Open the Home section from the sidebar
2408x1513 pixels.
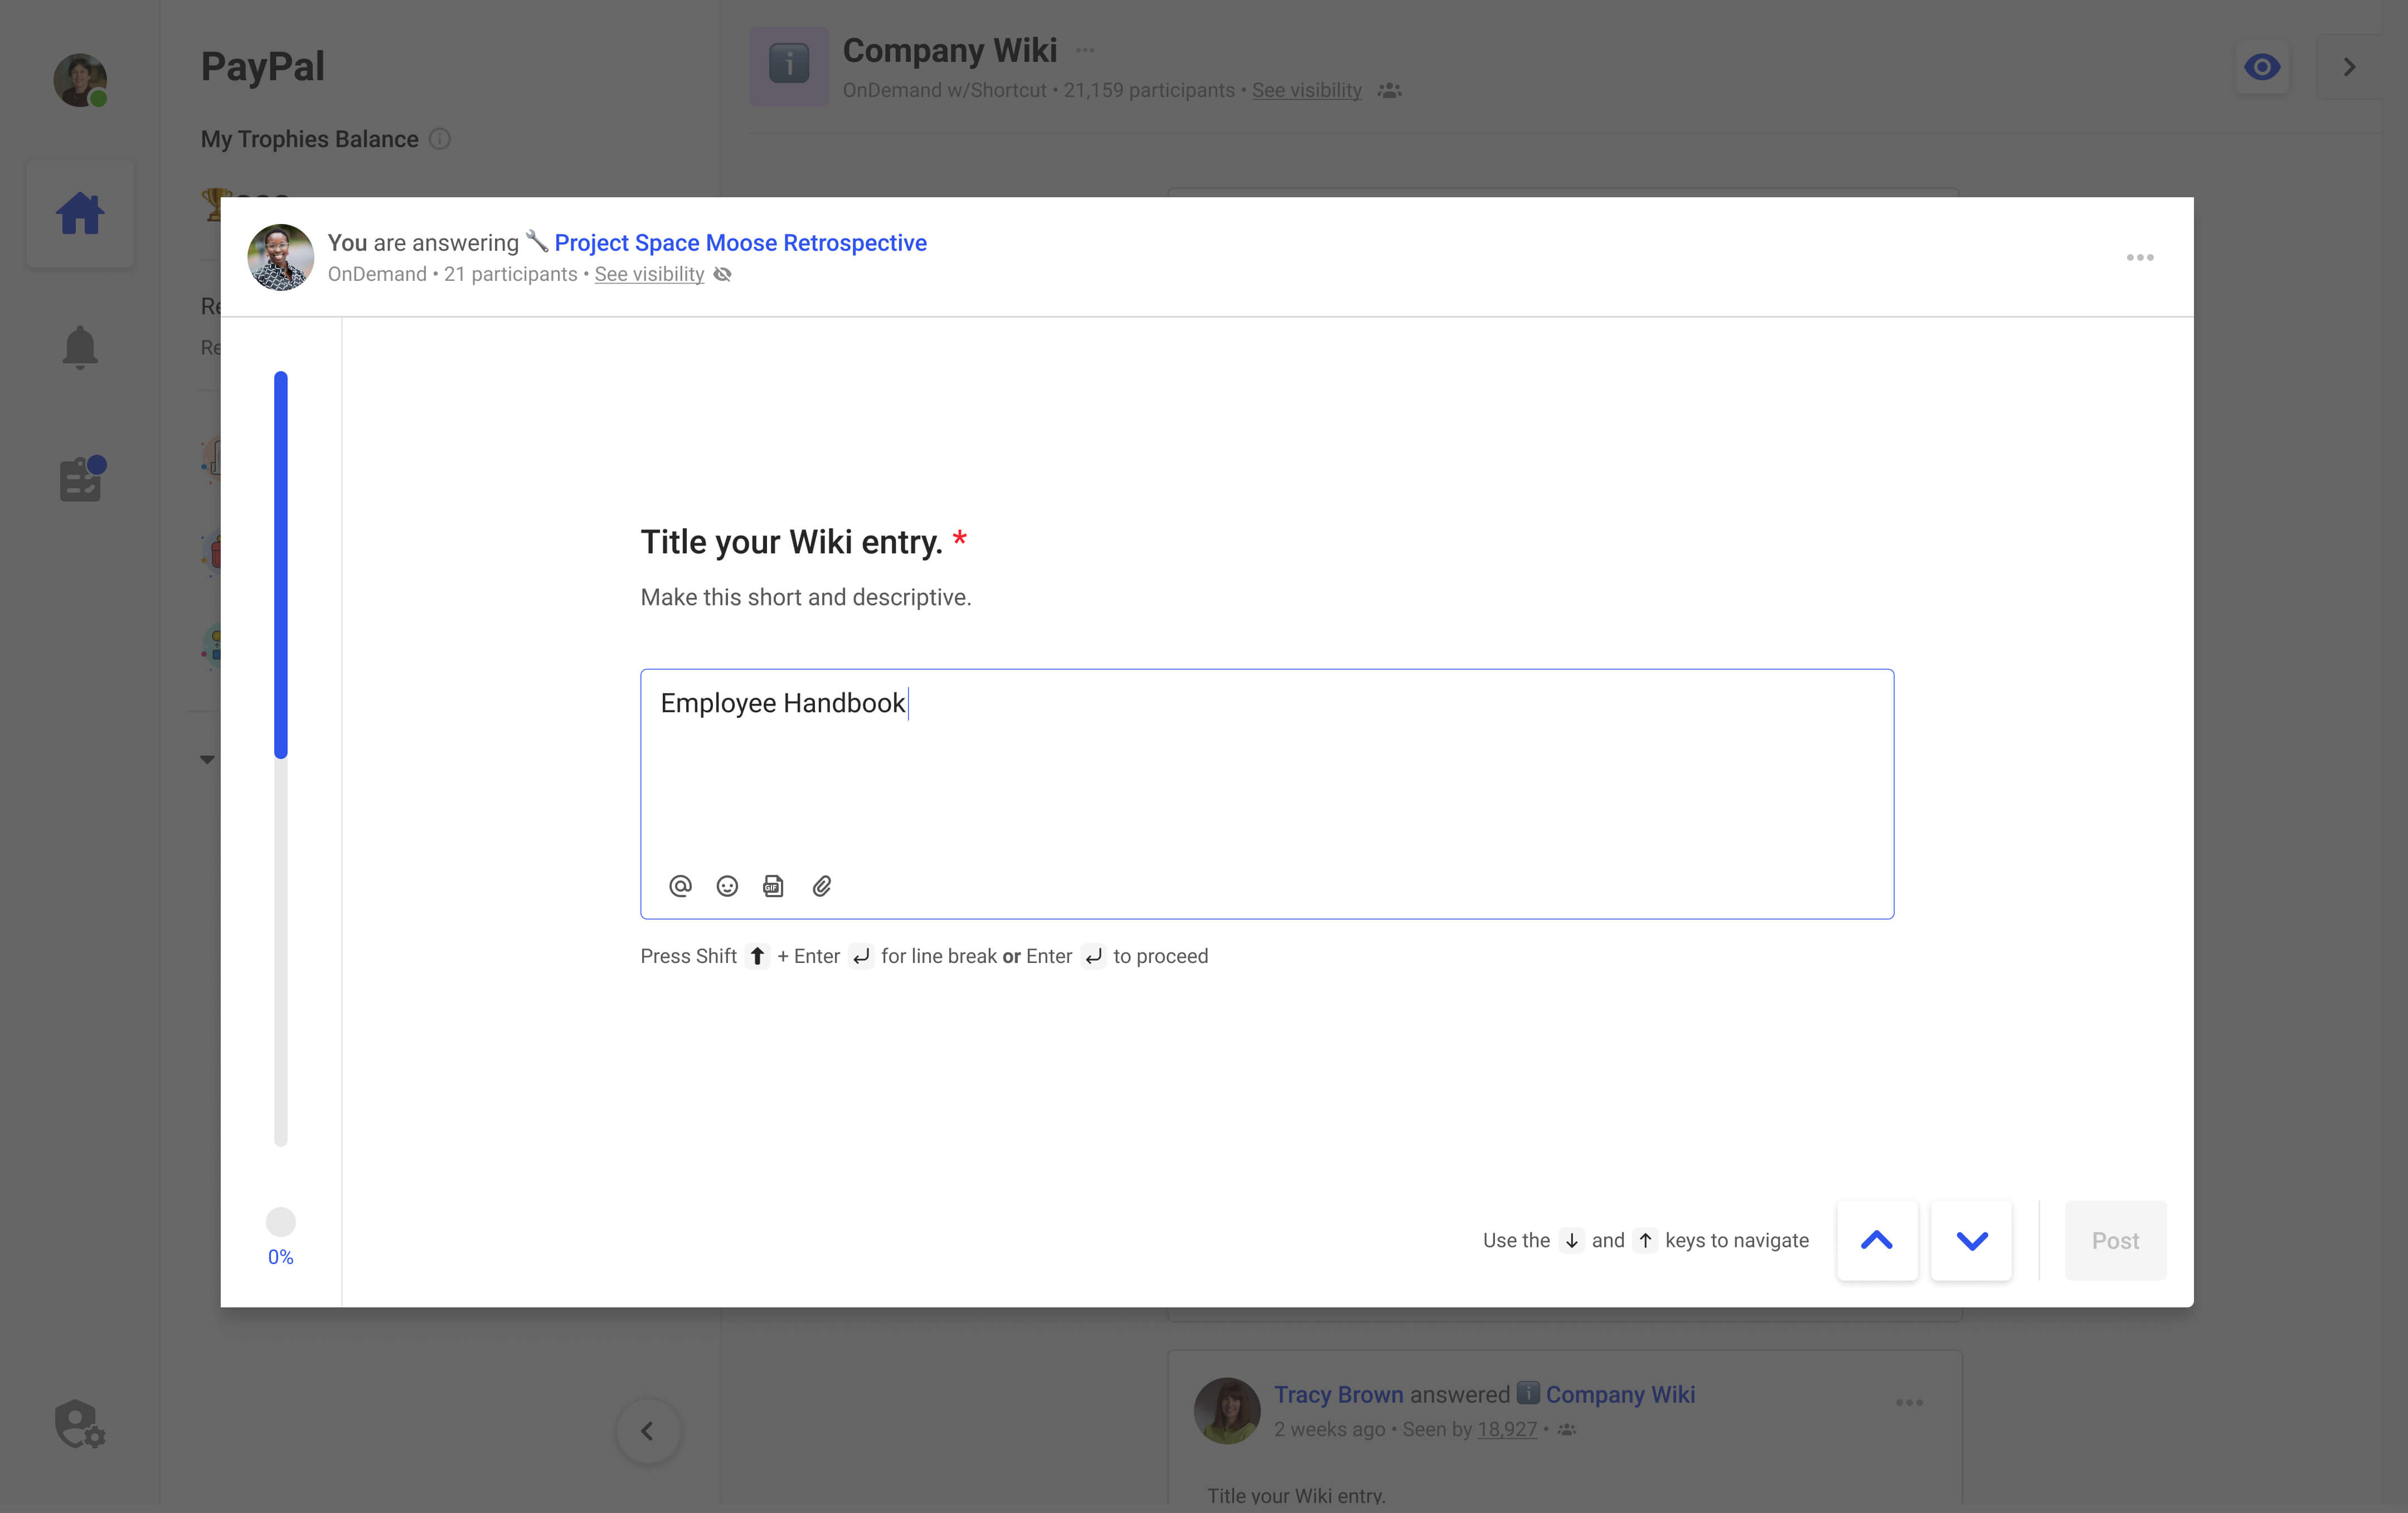pos(80,212)
